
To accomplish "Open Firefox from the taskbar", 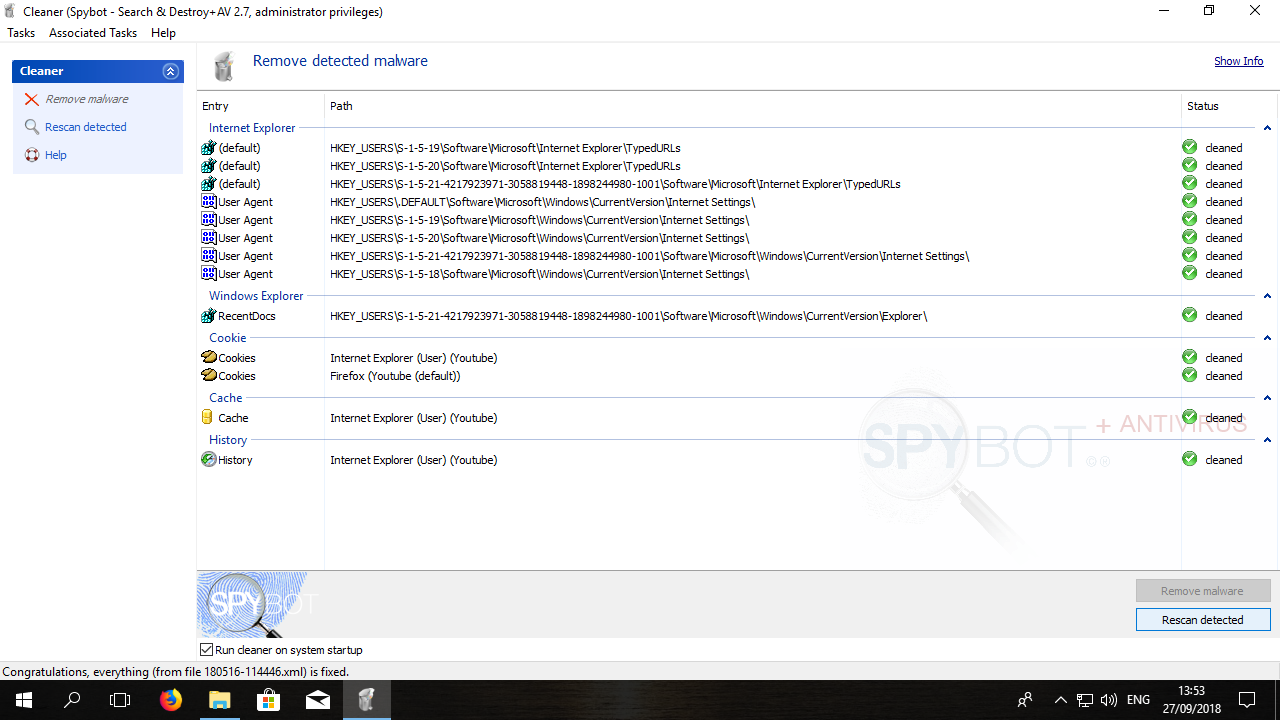I will (x=171, y=700).
